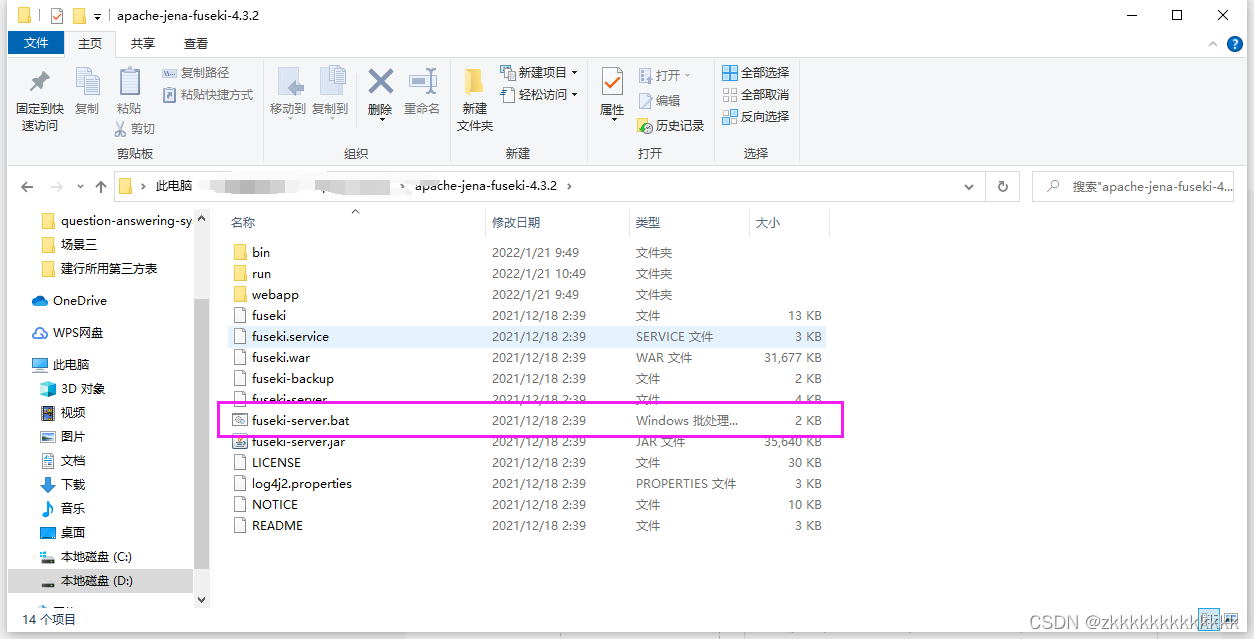Open OneDrive in navigation pane
Image resolution: width=1254 pixels, height=639 pixels.
[x=79, y=301]
